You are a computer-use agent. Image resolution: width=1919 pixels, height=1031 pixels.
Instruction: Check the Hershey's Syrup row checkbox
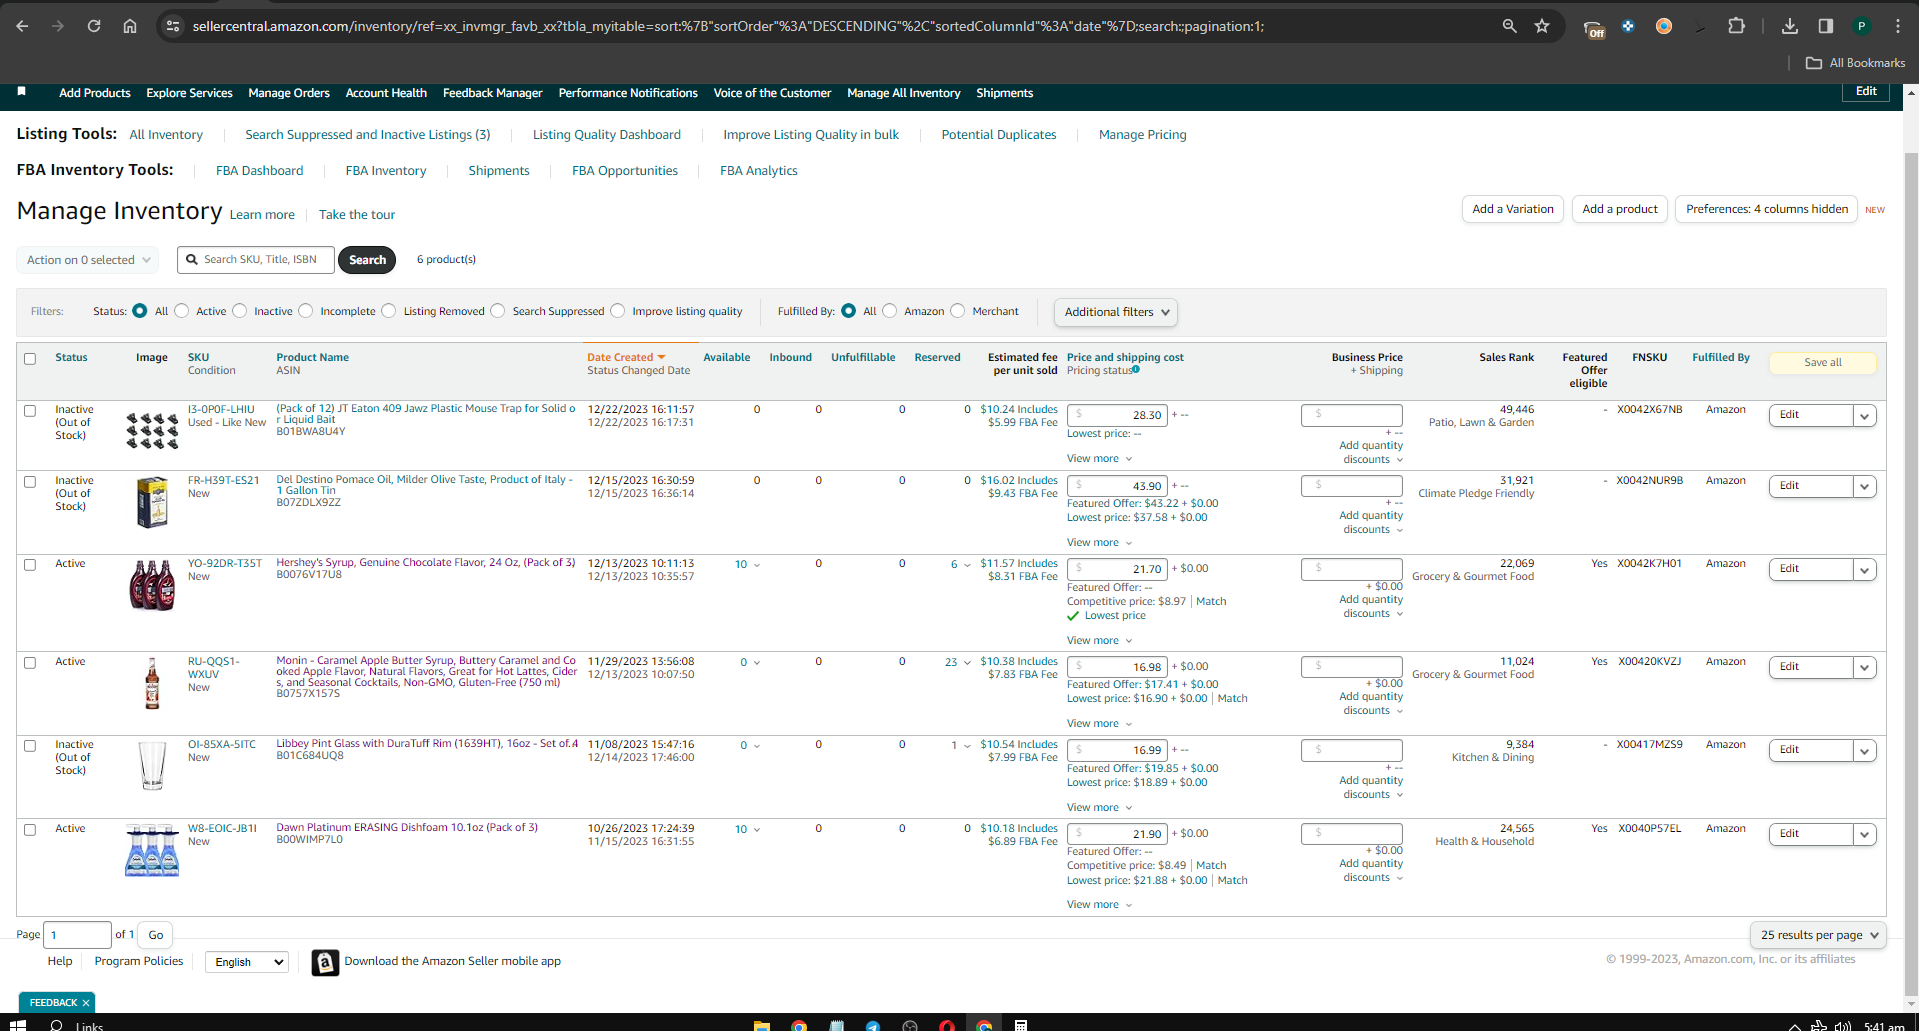30,565
